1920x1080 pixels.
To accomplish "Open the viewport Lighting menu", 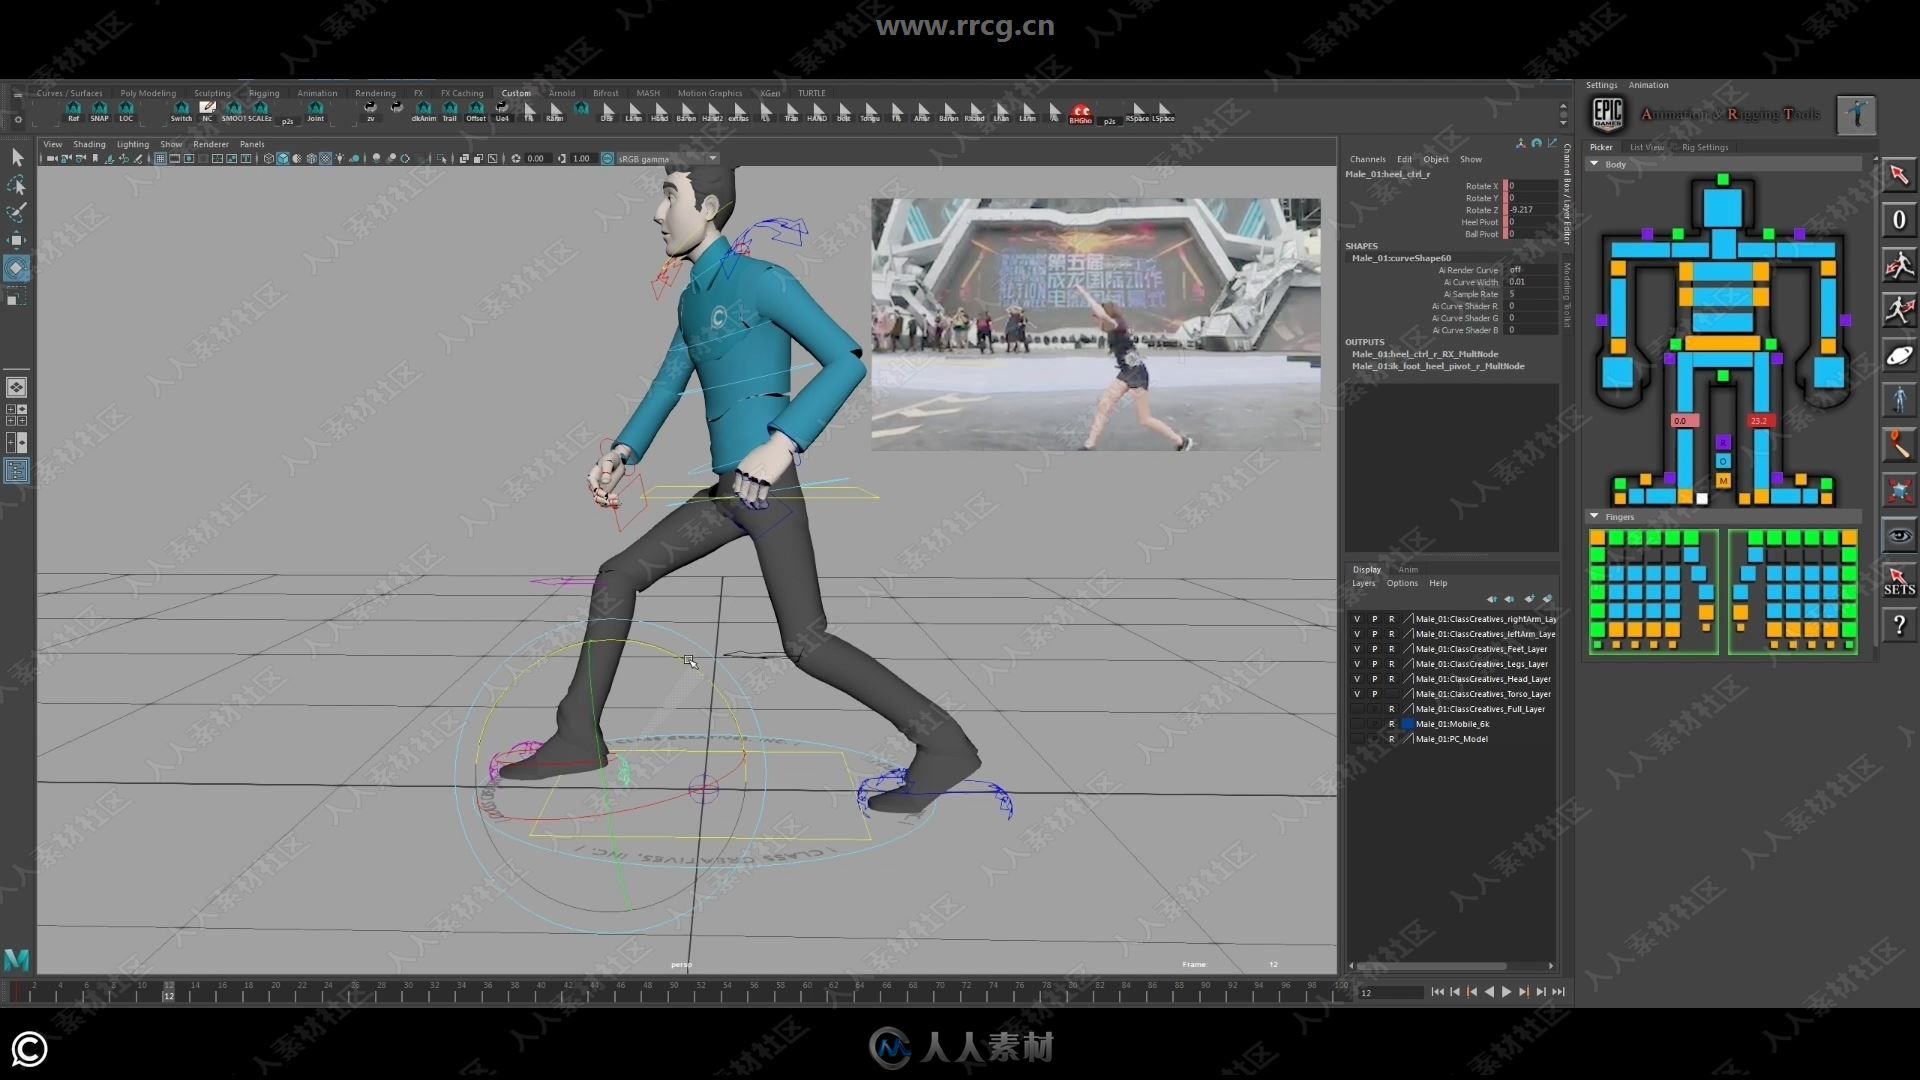I will 132,144.
